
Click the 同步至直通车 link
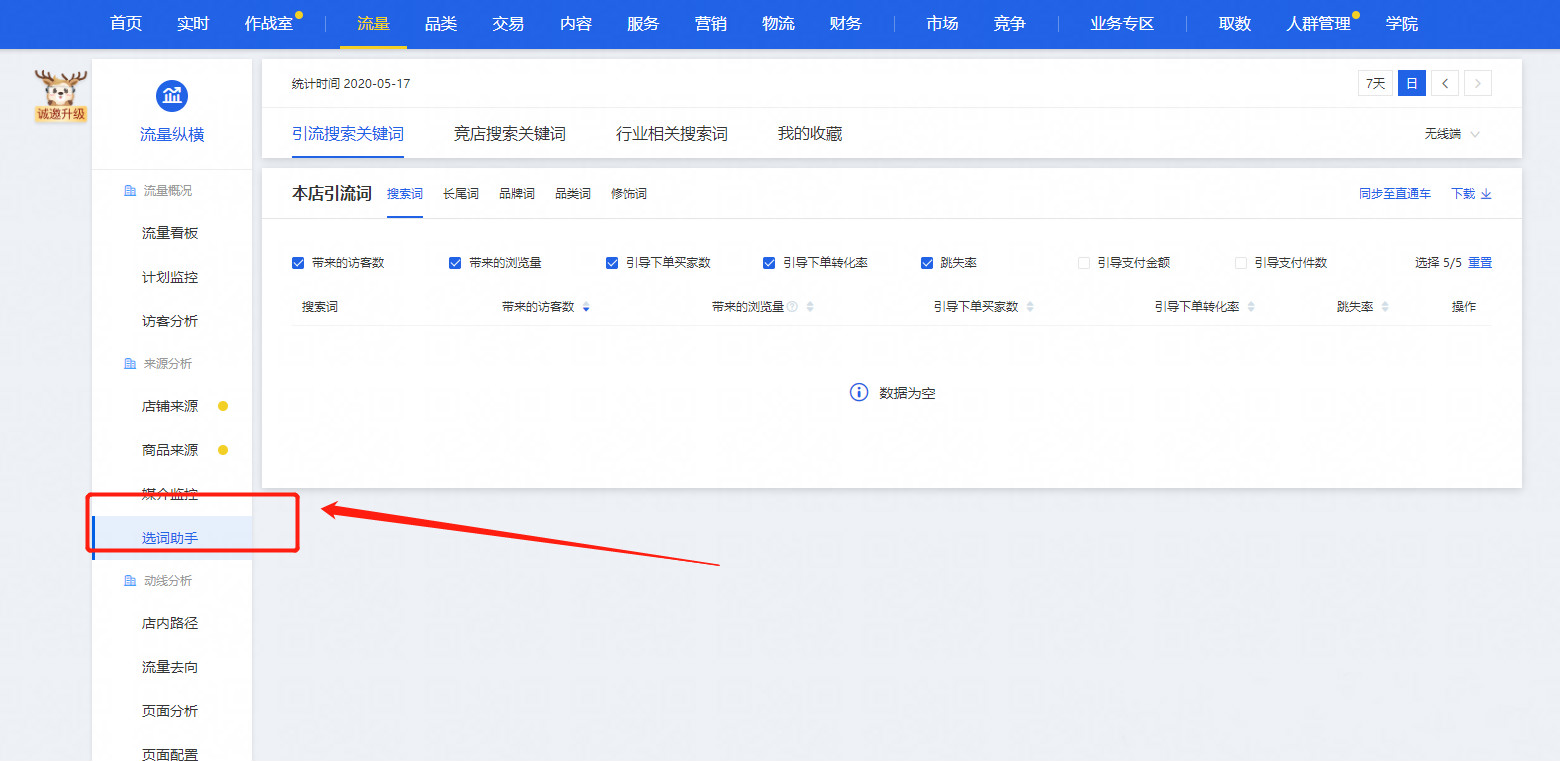pyautogui.click(x=1394, y=193)
